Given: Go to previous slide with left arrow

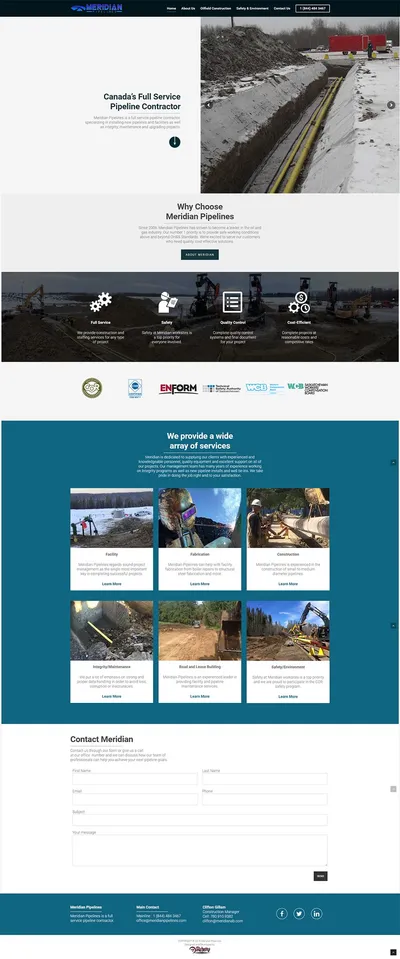Looking at the screenshot, I should coord(209,105).
